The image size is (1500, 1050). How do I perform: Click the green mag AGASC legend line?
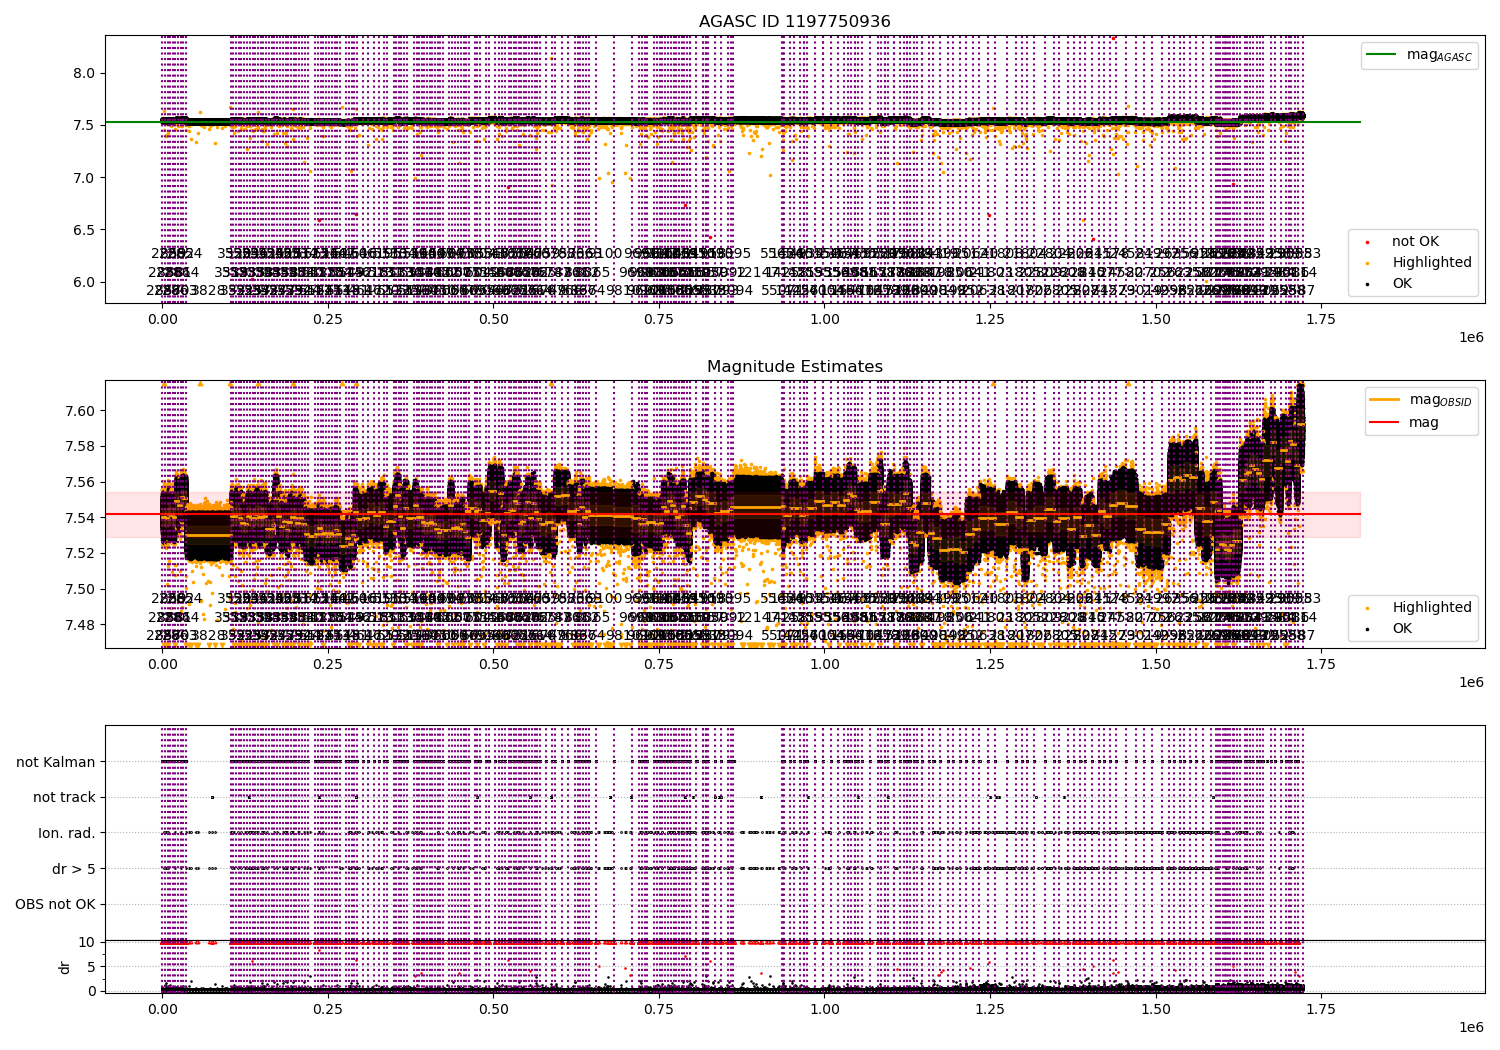(x=1384, y=54)
